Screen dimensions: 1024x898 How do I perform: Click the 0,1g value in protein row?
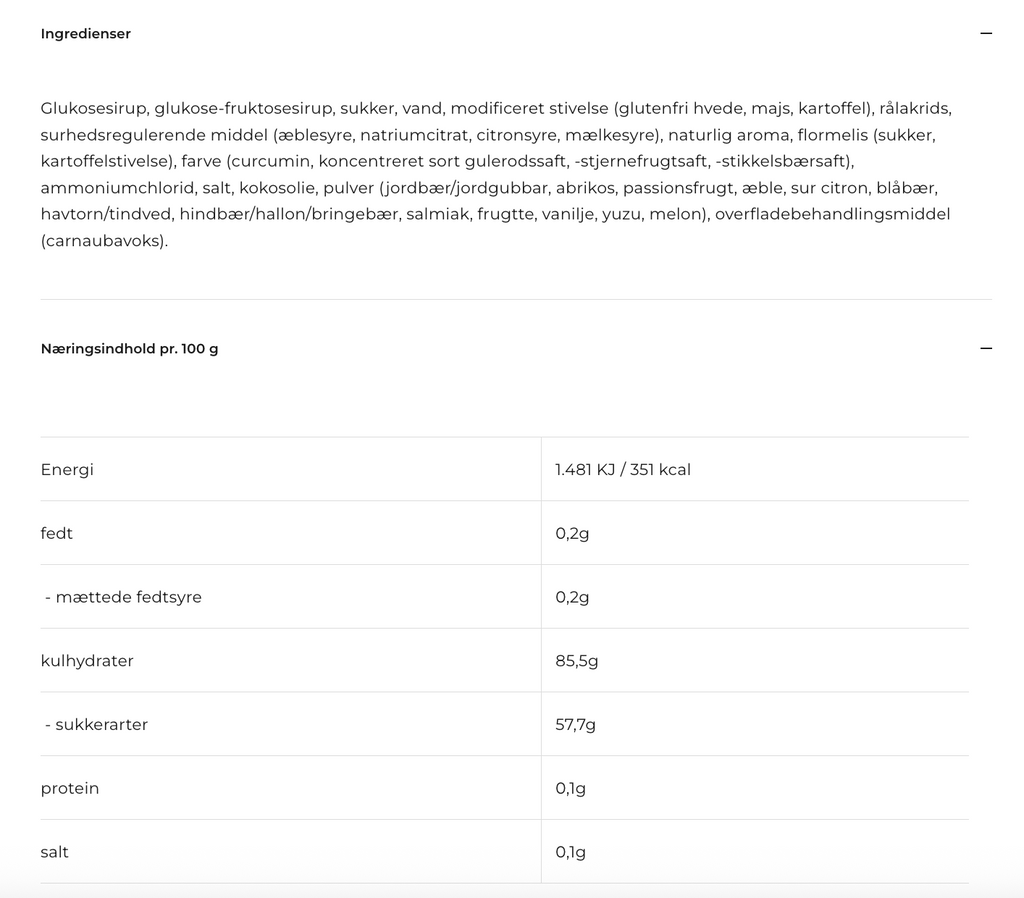point(570,789)
